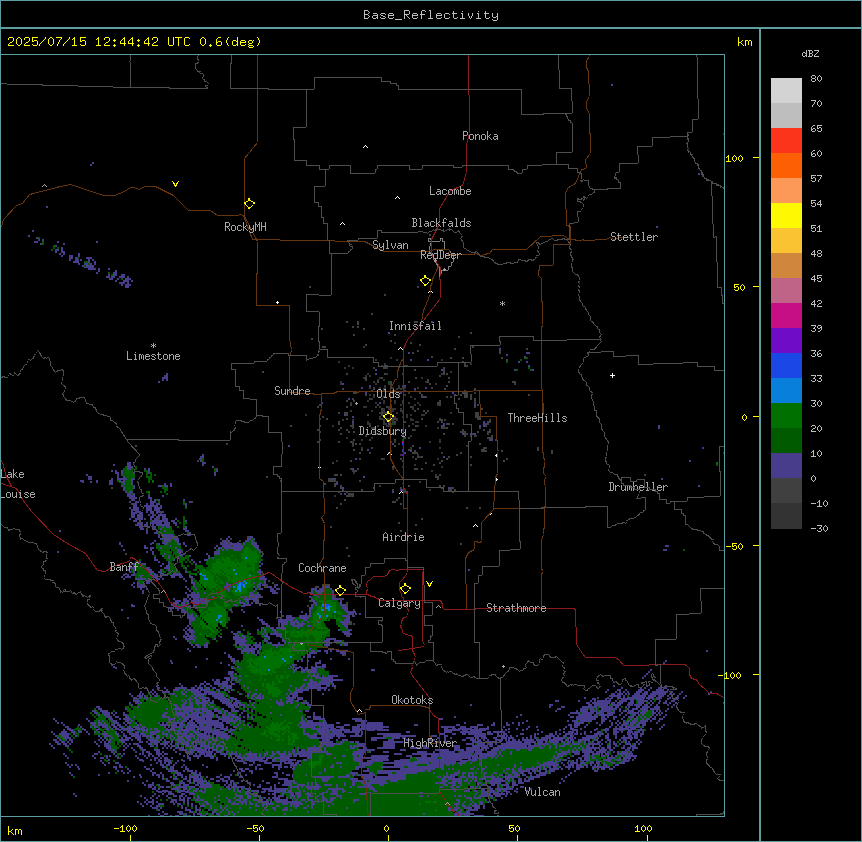This screenshot has width=862, height=842.
Task: Click the yellow marker south of RedDeer
Action: [425, 281]
